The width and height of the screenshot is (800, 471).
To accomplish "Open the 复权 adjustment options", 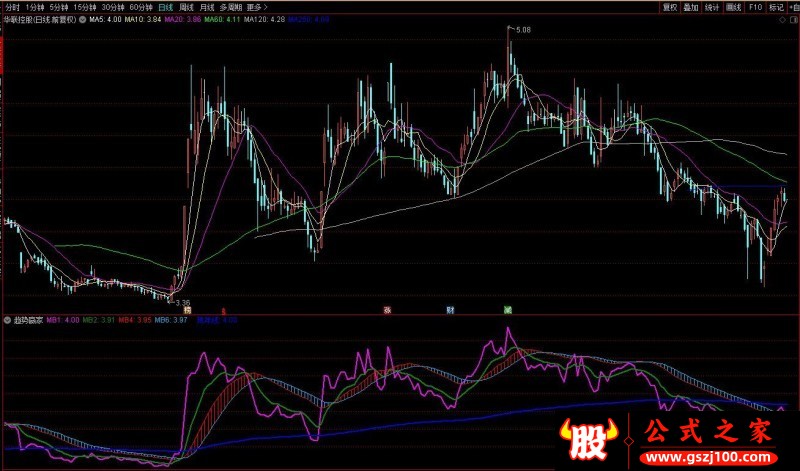I will point(669,6).
